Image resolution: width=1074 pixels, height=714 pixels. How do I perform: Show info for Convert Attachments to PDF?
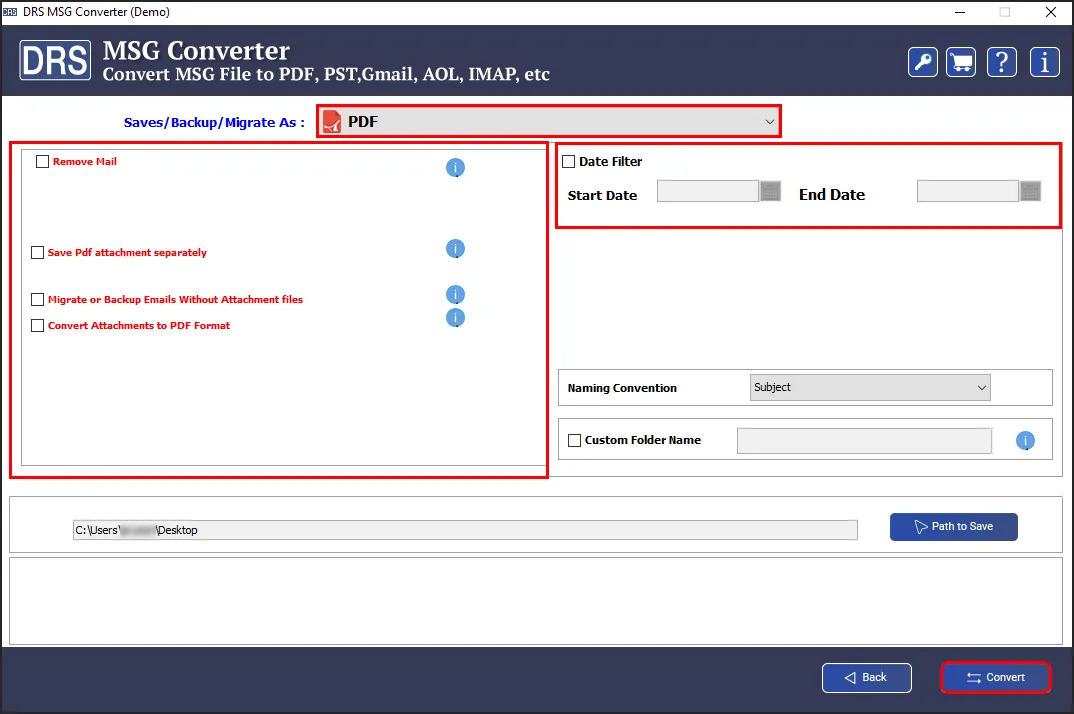point(455,317)
